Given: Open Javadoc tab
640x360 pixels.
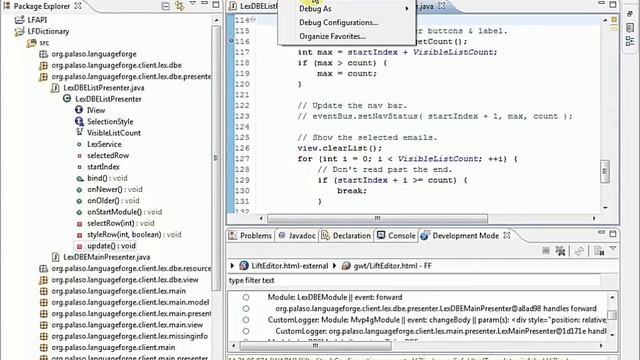Looking at the screenshot, I should pyautogui.click(x=297, y=236).
